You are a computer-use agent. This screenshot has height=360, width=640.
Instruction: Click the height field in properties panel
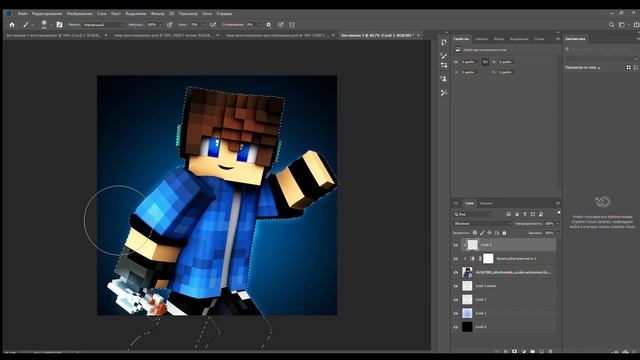(506, 62)
